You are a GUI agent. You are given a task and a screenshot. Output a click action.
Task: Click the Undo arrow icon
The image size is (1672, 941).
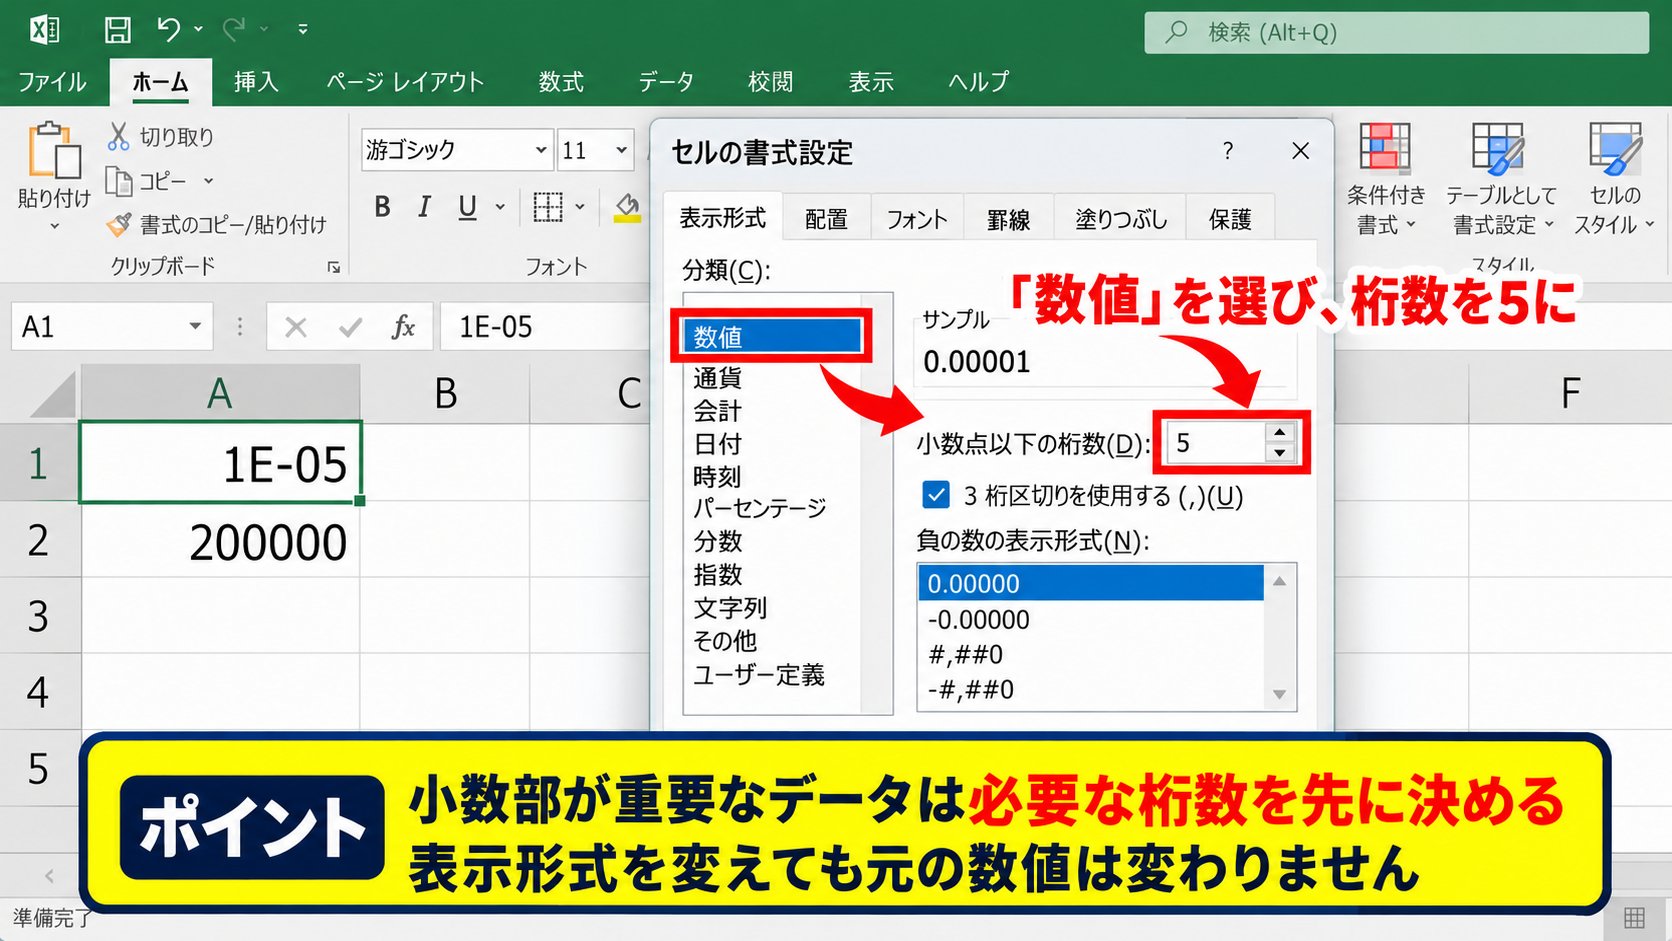tap(168, 30)
